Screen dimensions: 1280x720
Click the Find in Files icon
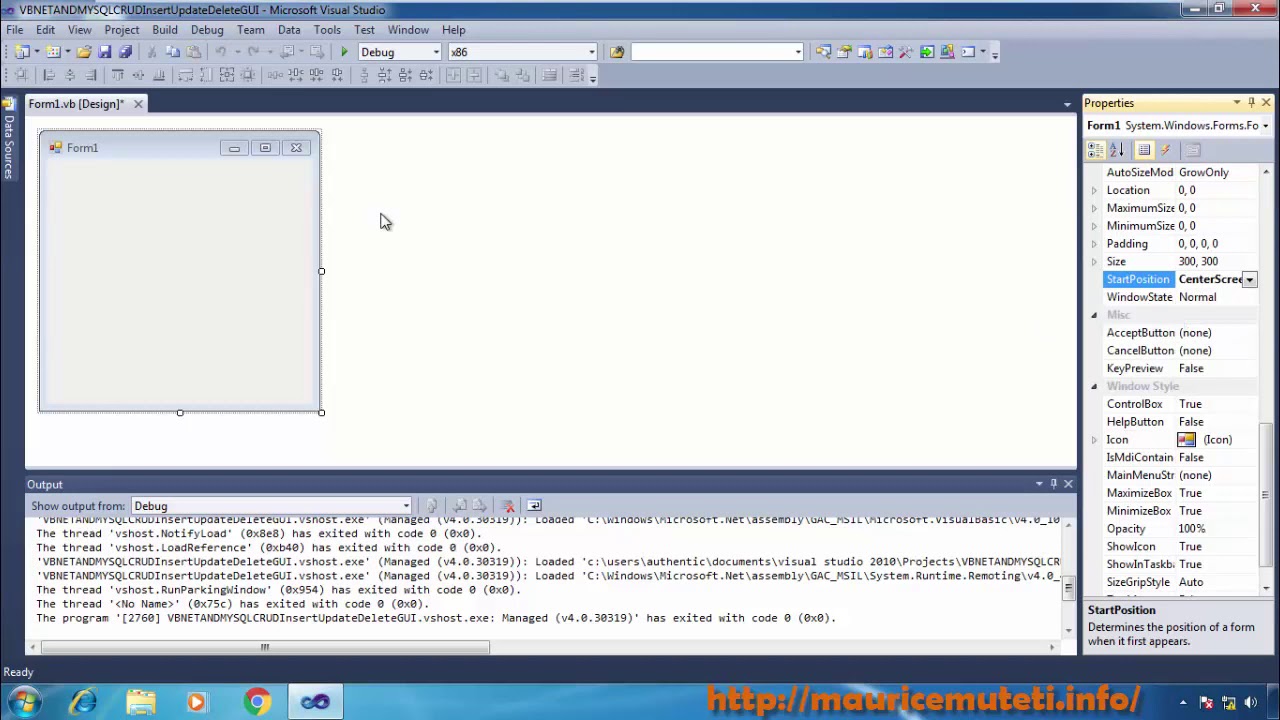[617, 52]
